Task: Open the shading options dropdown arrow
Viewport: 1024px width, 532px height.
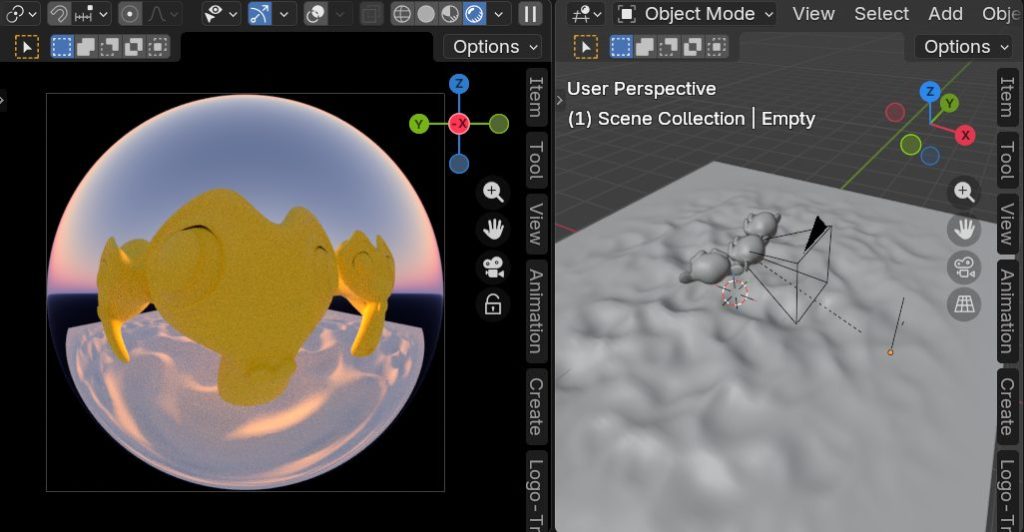Action: click(x=499, y=14)
